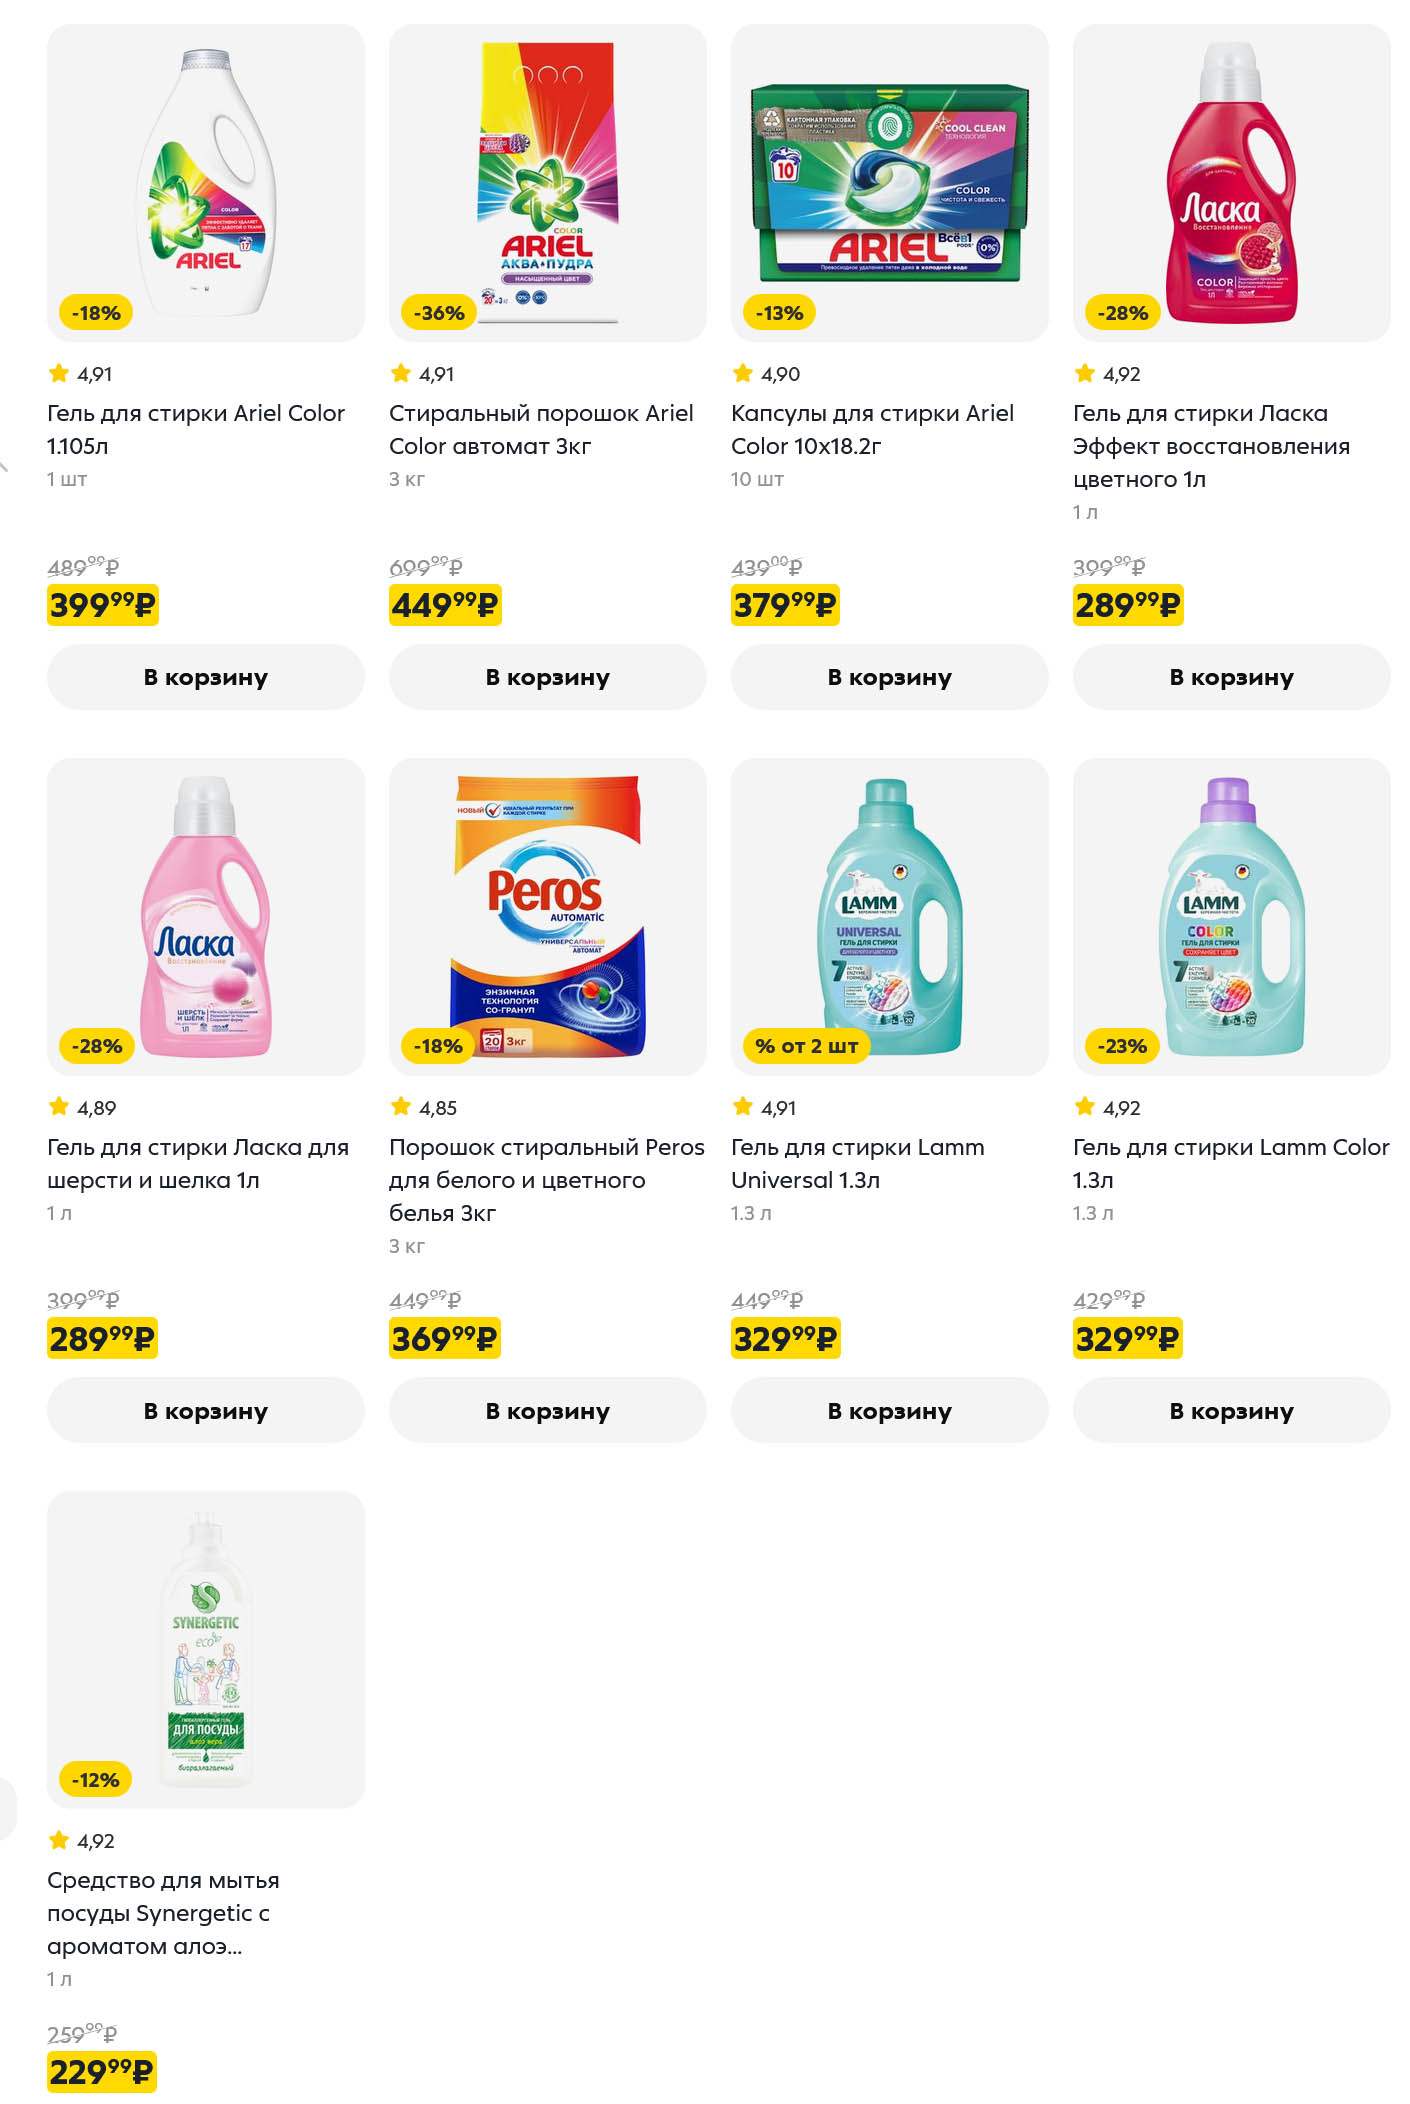Add Lamm Color gel to cart
Viewport: 1410px width, 2104px height.
click(x=1231, y=1410)
